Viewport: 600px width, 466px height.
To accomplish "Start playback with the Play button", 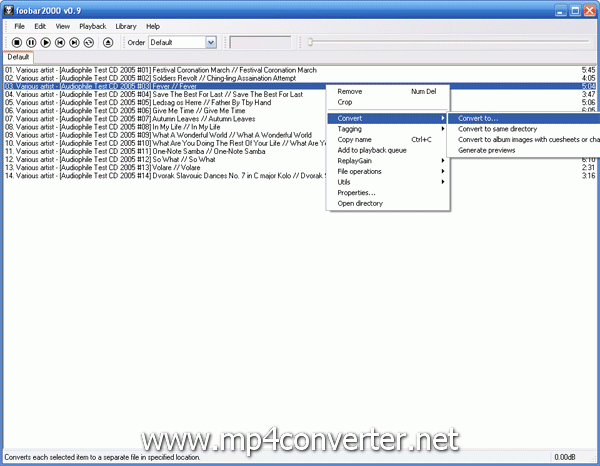I will tap(46, 43).
